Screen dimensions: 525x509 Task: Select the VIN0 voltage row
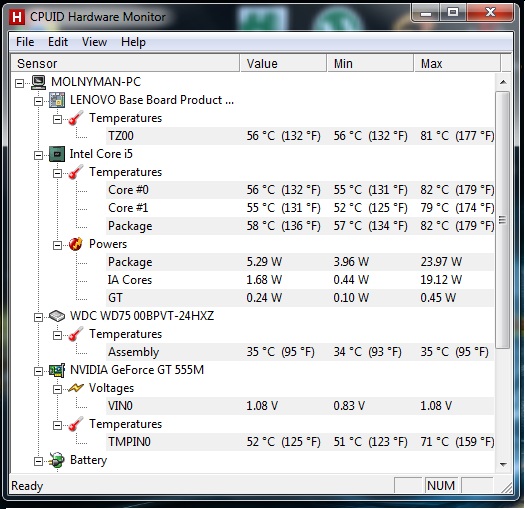(300, 406)
